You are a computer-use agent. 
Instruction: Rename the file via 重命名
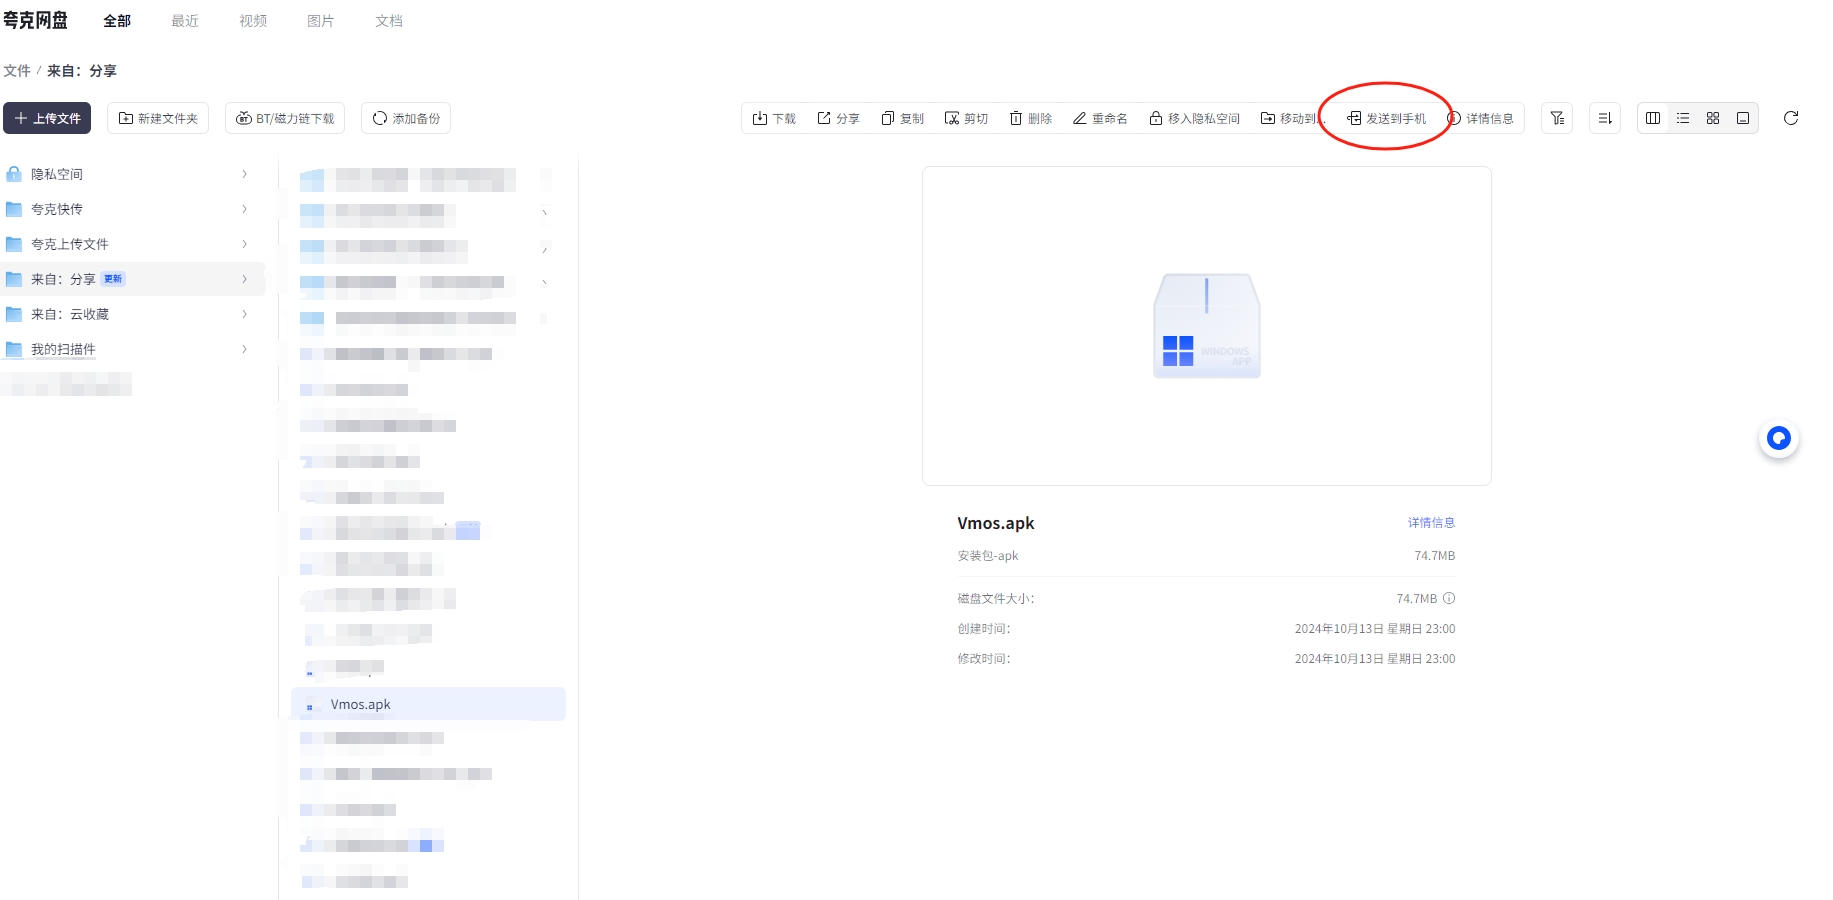(x=1100, y=118)
